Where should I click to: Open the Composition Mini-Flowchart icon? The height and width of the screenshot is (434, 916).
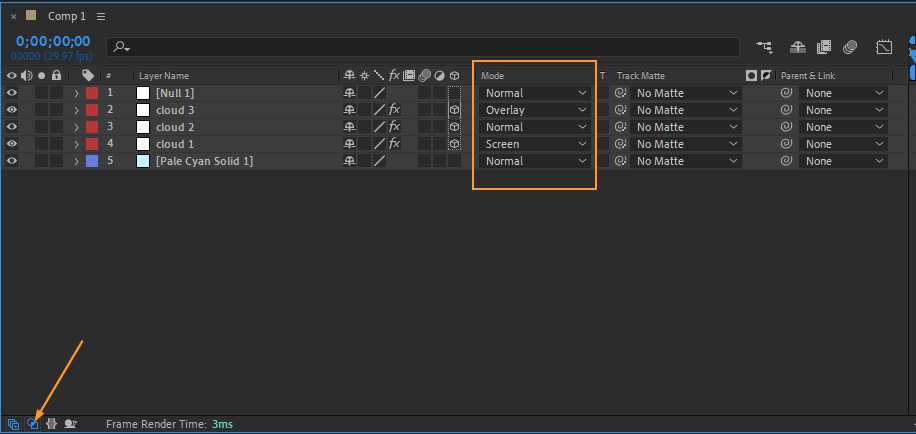[x=765, y=46]
